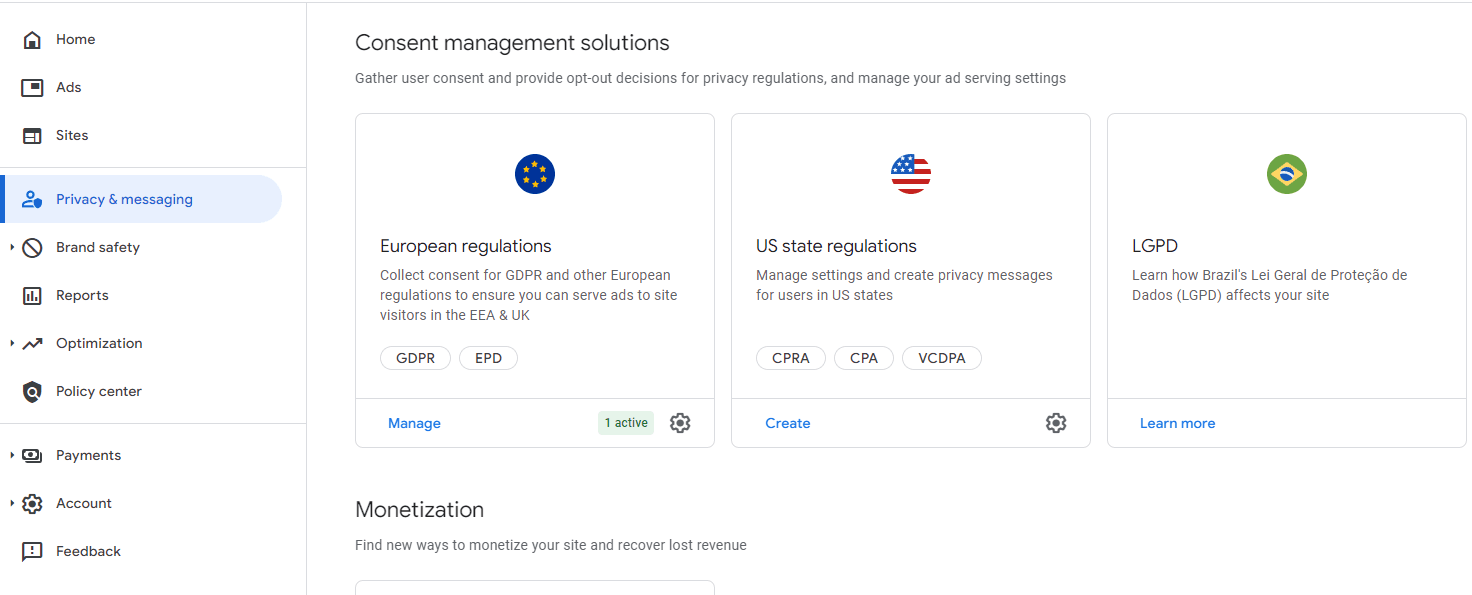Open Feedback label in sidebar

88,552
